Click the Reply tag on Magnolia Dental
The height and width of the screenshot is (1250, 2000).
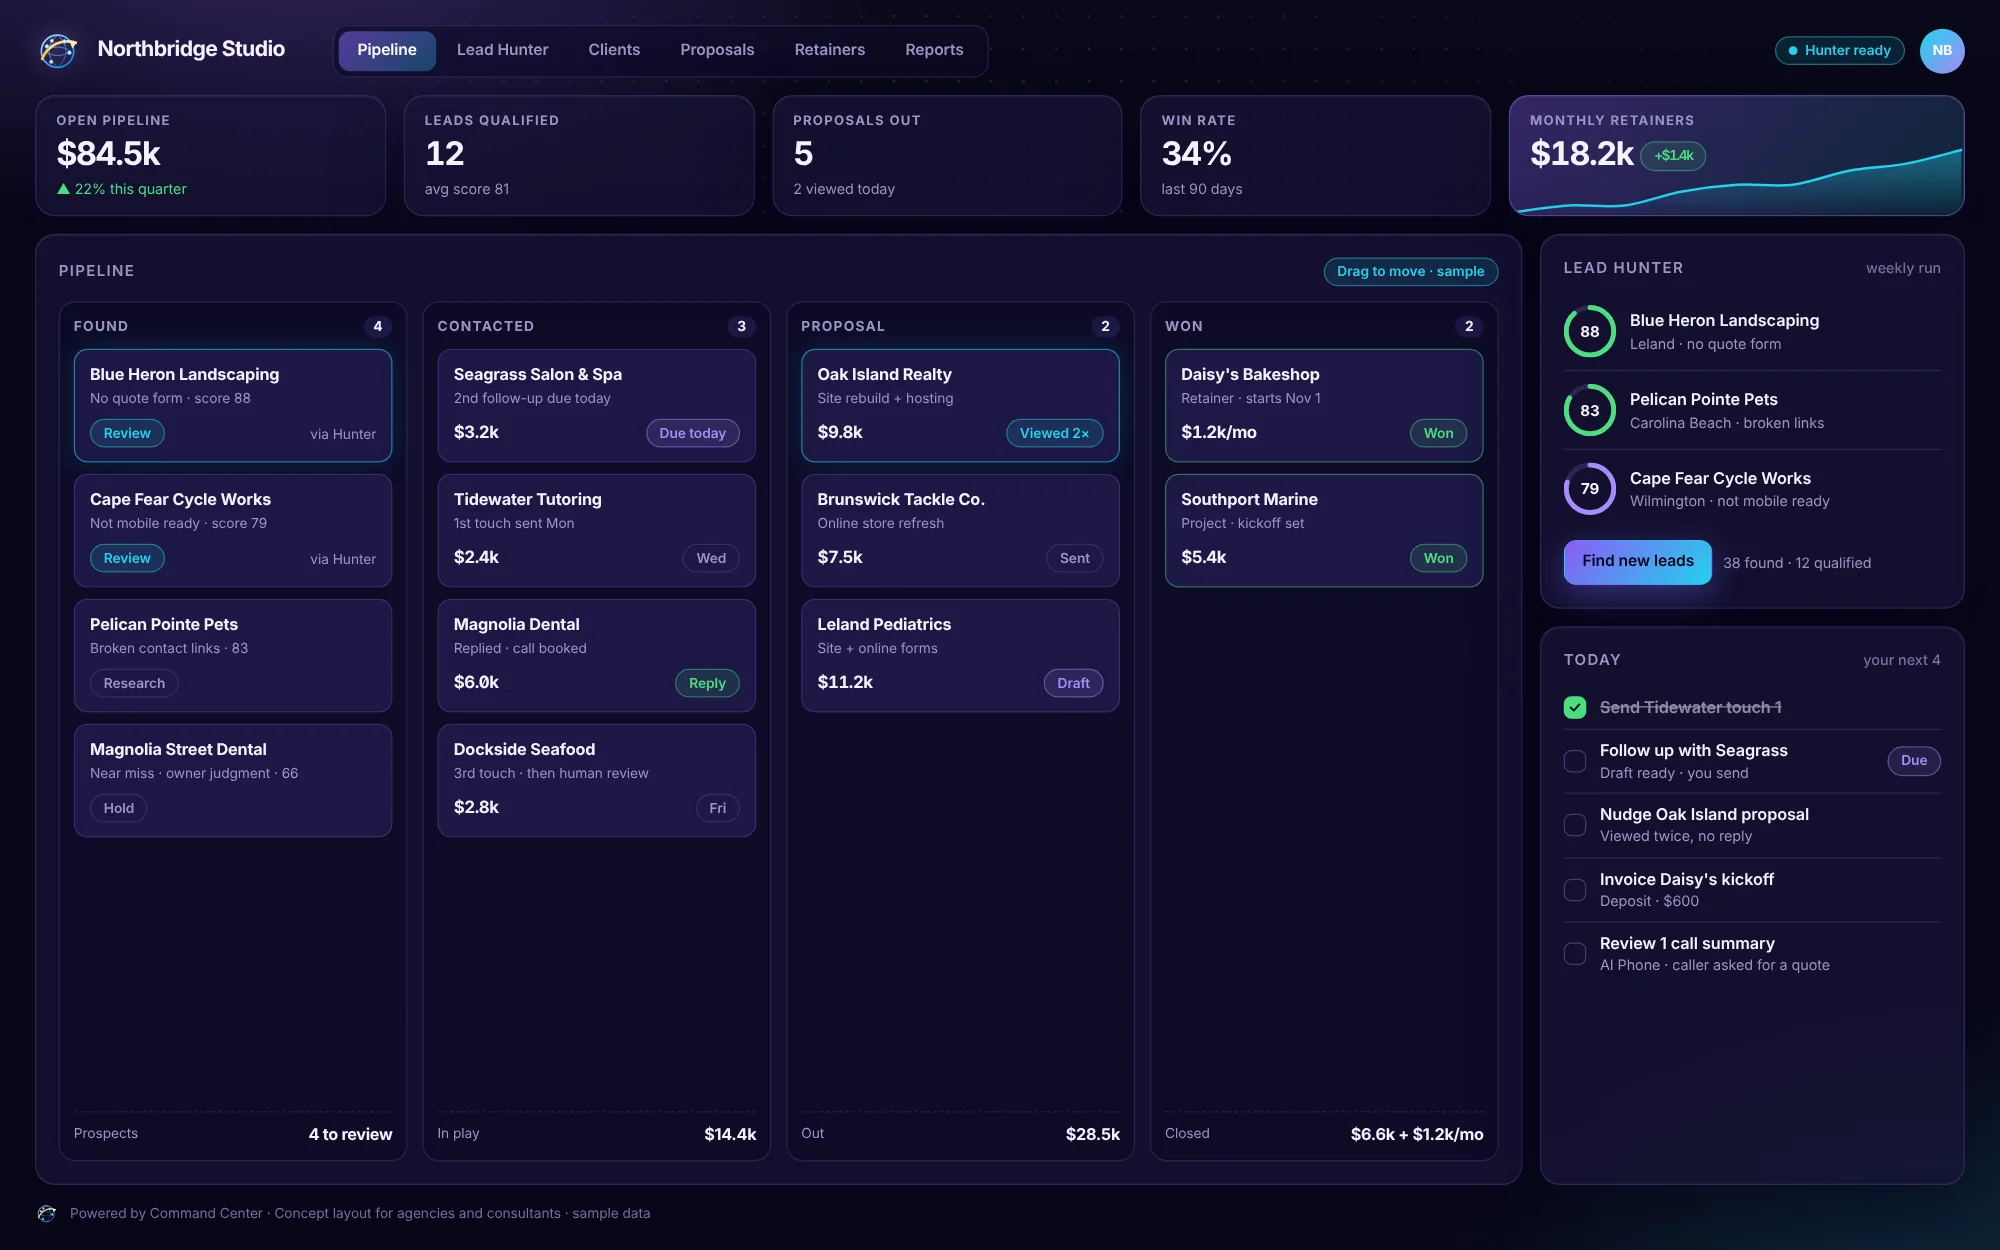707,683
